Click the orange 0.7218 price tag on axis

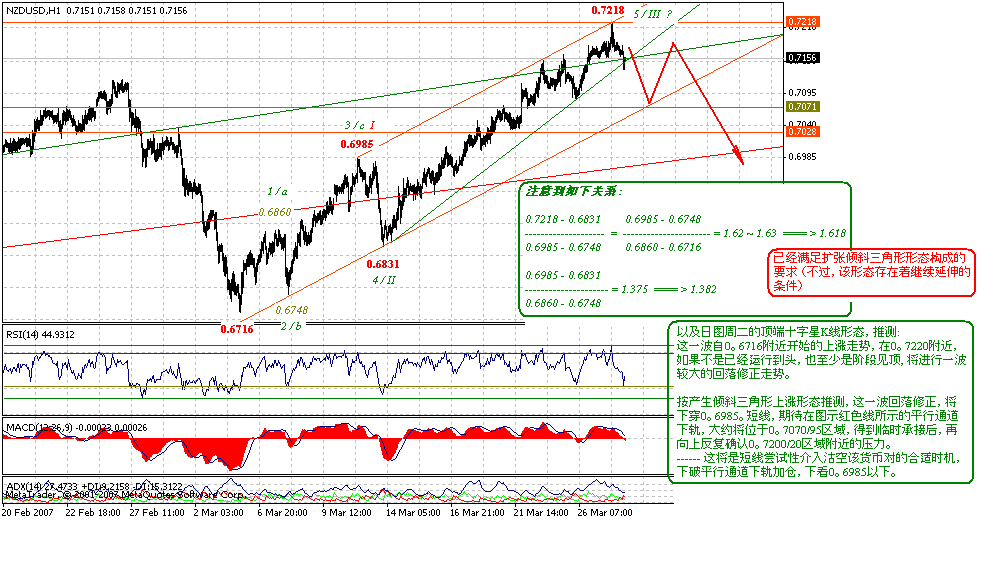click(x=803, y=22)
